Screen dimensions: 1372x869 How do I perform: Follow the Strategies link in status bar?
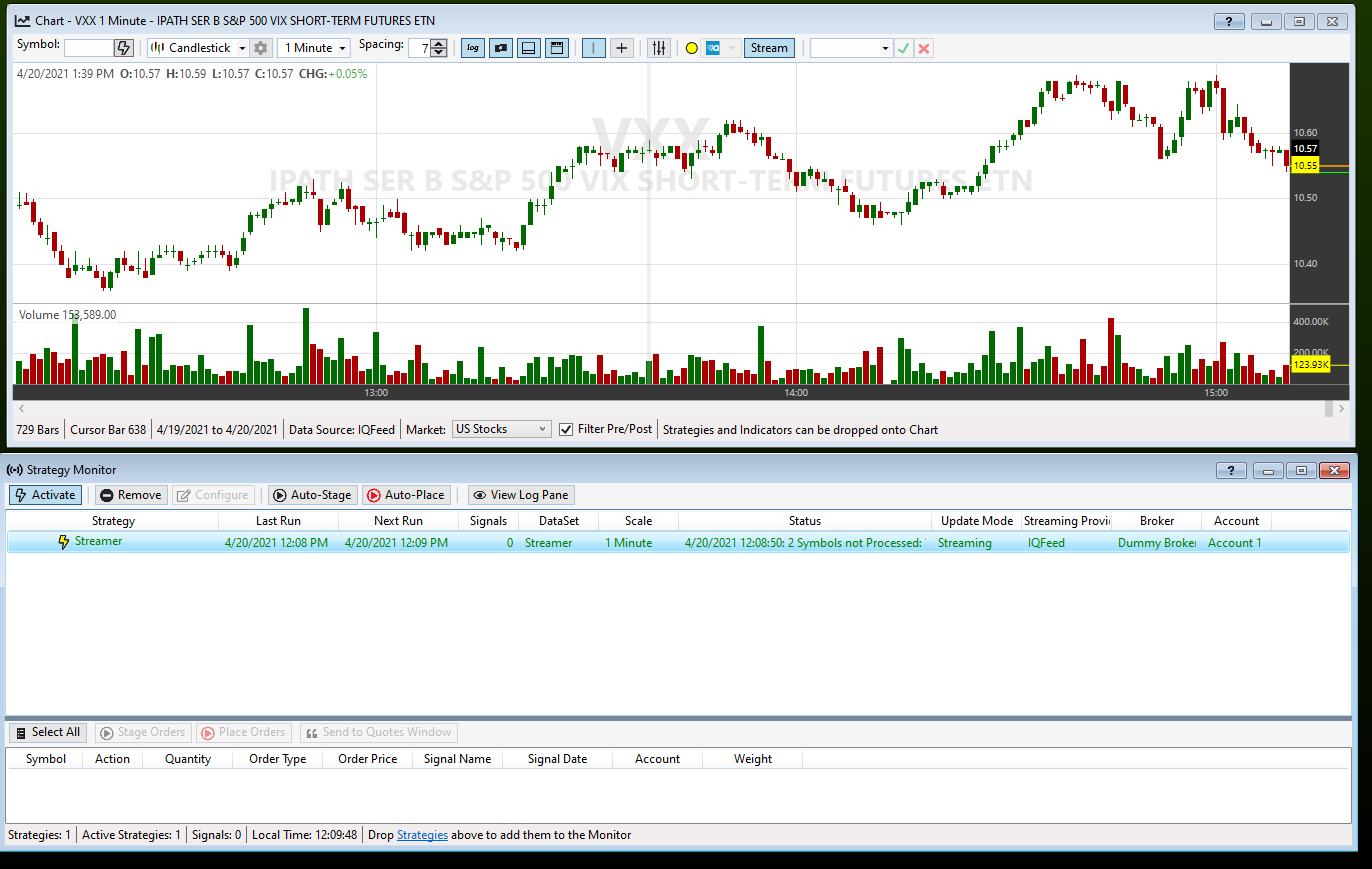422,835
